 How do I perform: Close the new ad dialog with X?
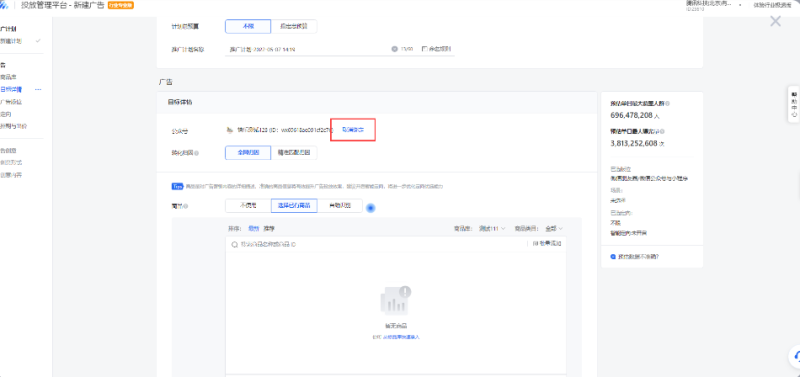click(x=775, y=21)
